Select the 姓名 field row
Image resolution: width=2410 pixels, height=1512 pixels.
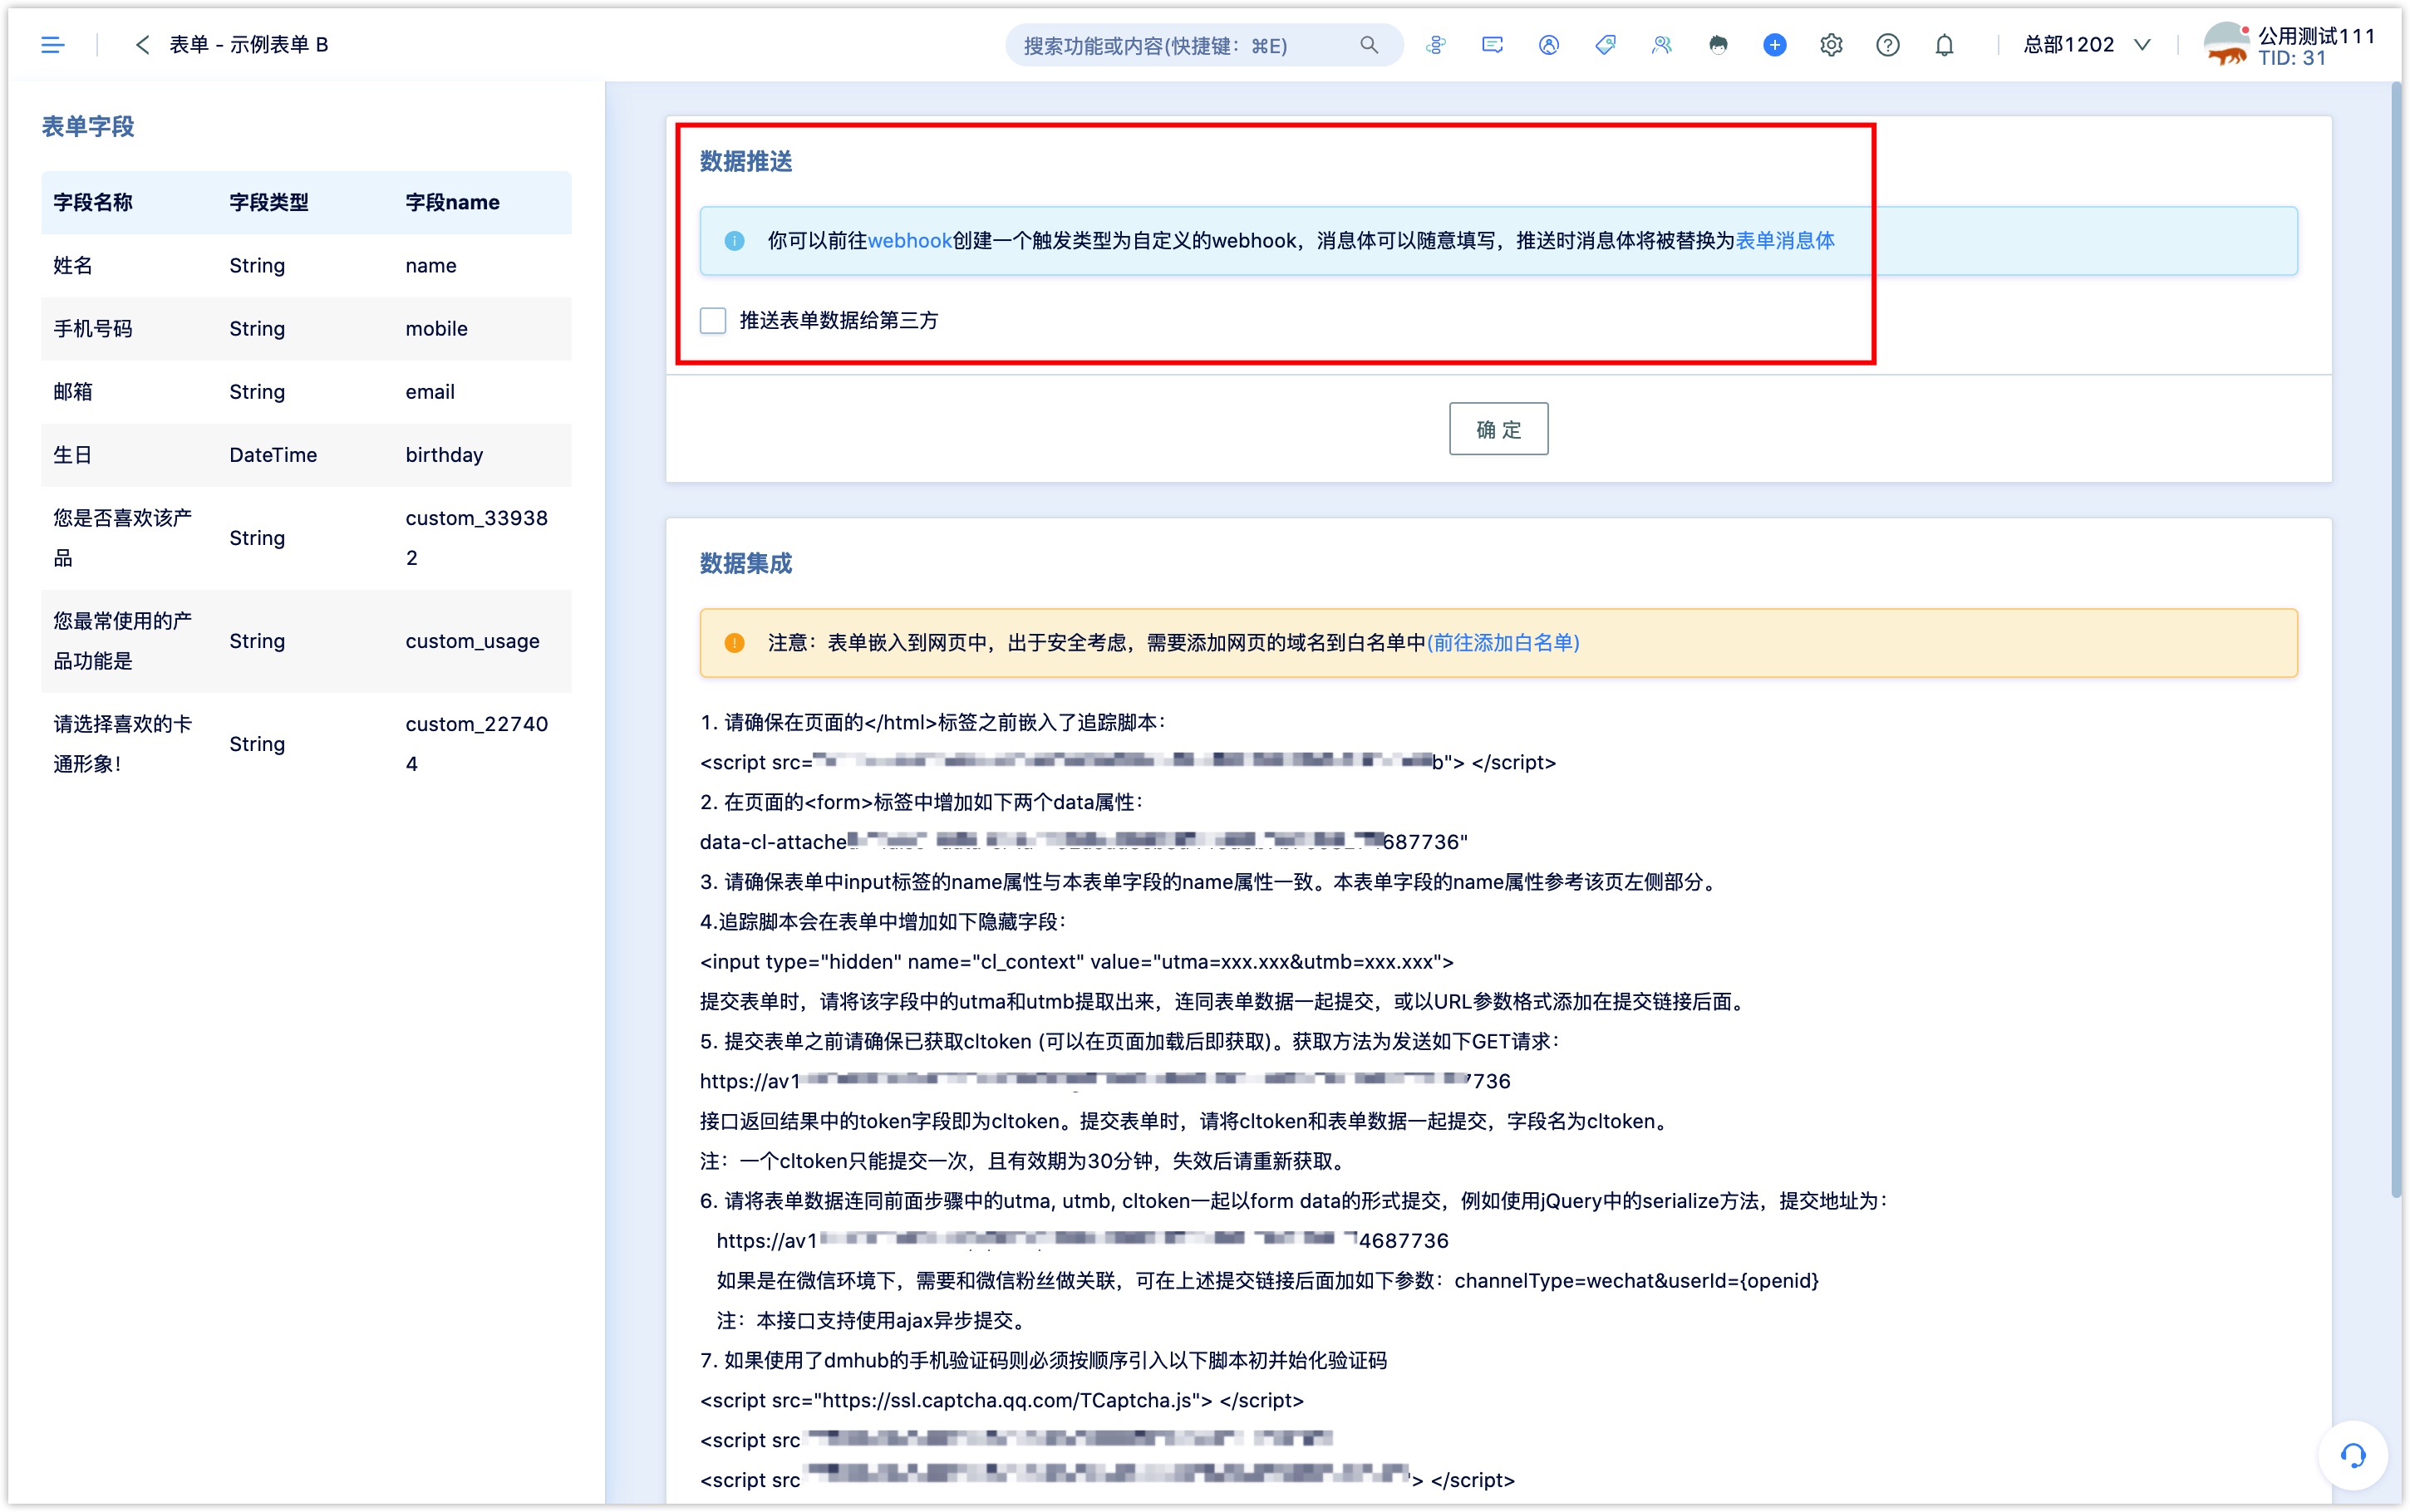[x=306, y=266]
